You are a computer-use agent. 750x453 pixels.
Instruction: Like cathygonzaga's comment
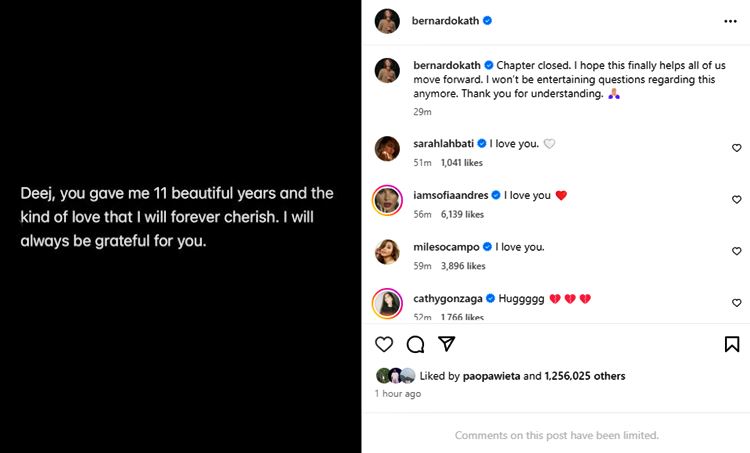click(x=737, y=303)
